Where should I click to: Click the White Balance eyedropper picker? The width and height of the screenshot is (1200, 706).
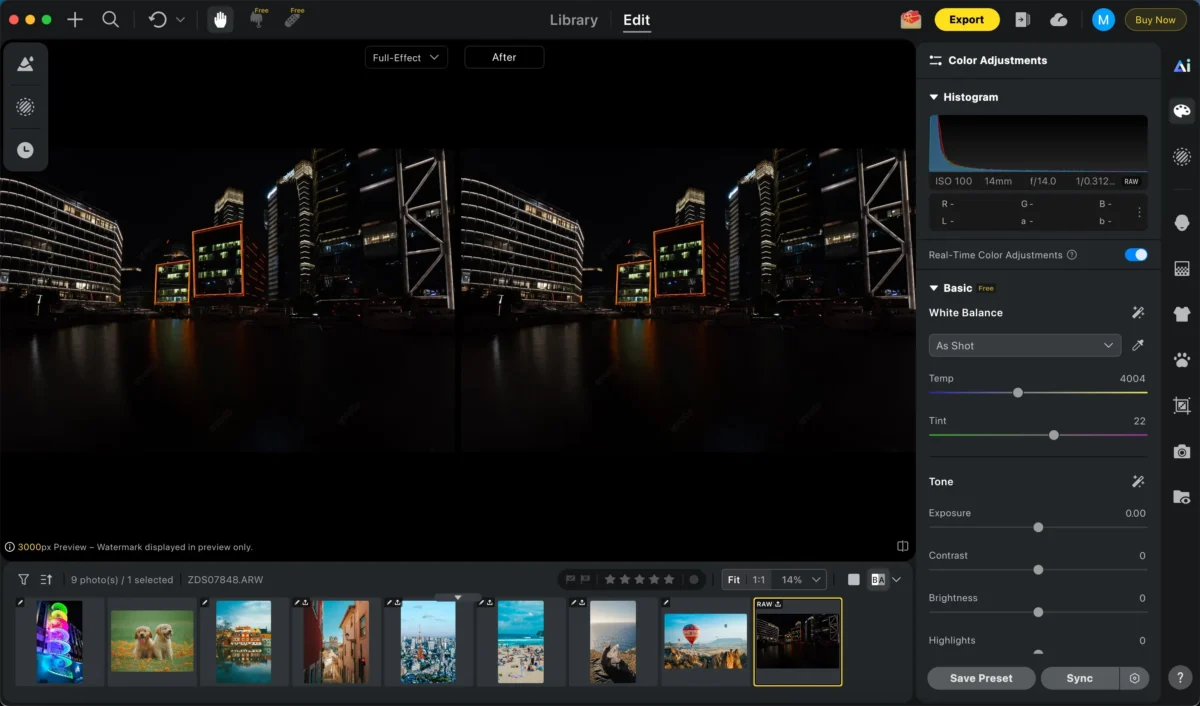pyautogui.click(x=1137, y=346)
